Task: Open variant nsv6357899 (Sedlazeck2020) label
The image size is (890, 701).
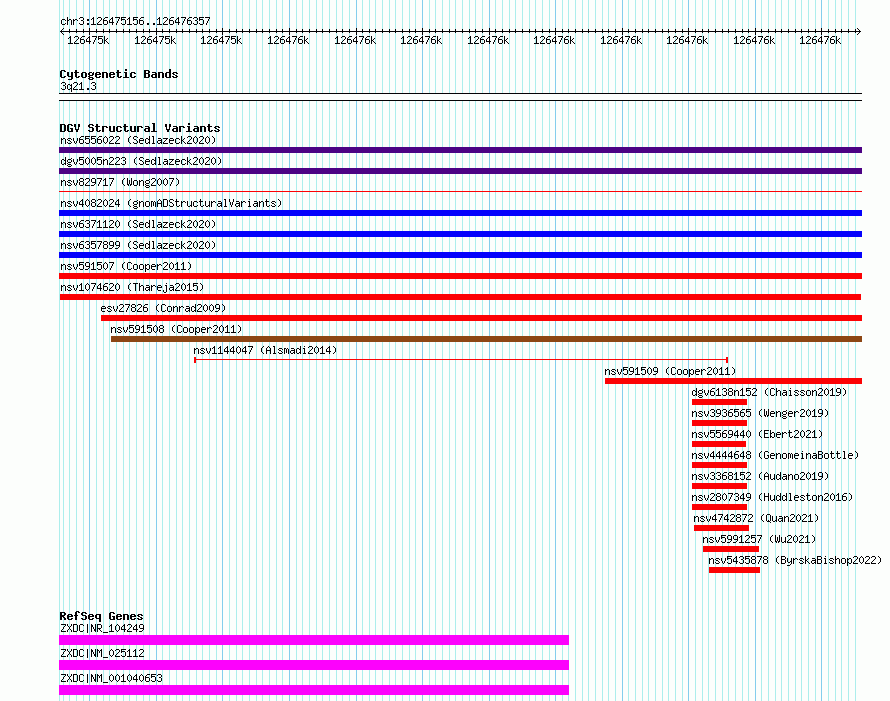Action: click(x=138, y=245)
